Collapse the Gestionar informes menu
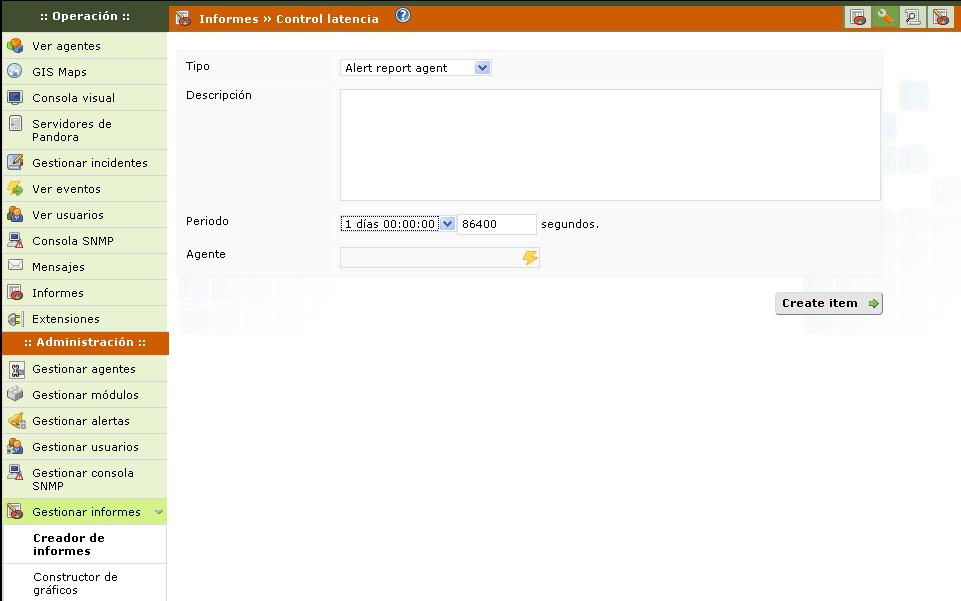 click(x=158, y=512)
